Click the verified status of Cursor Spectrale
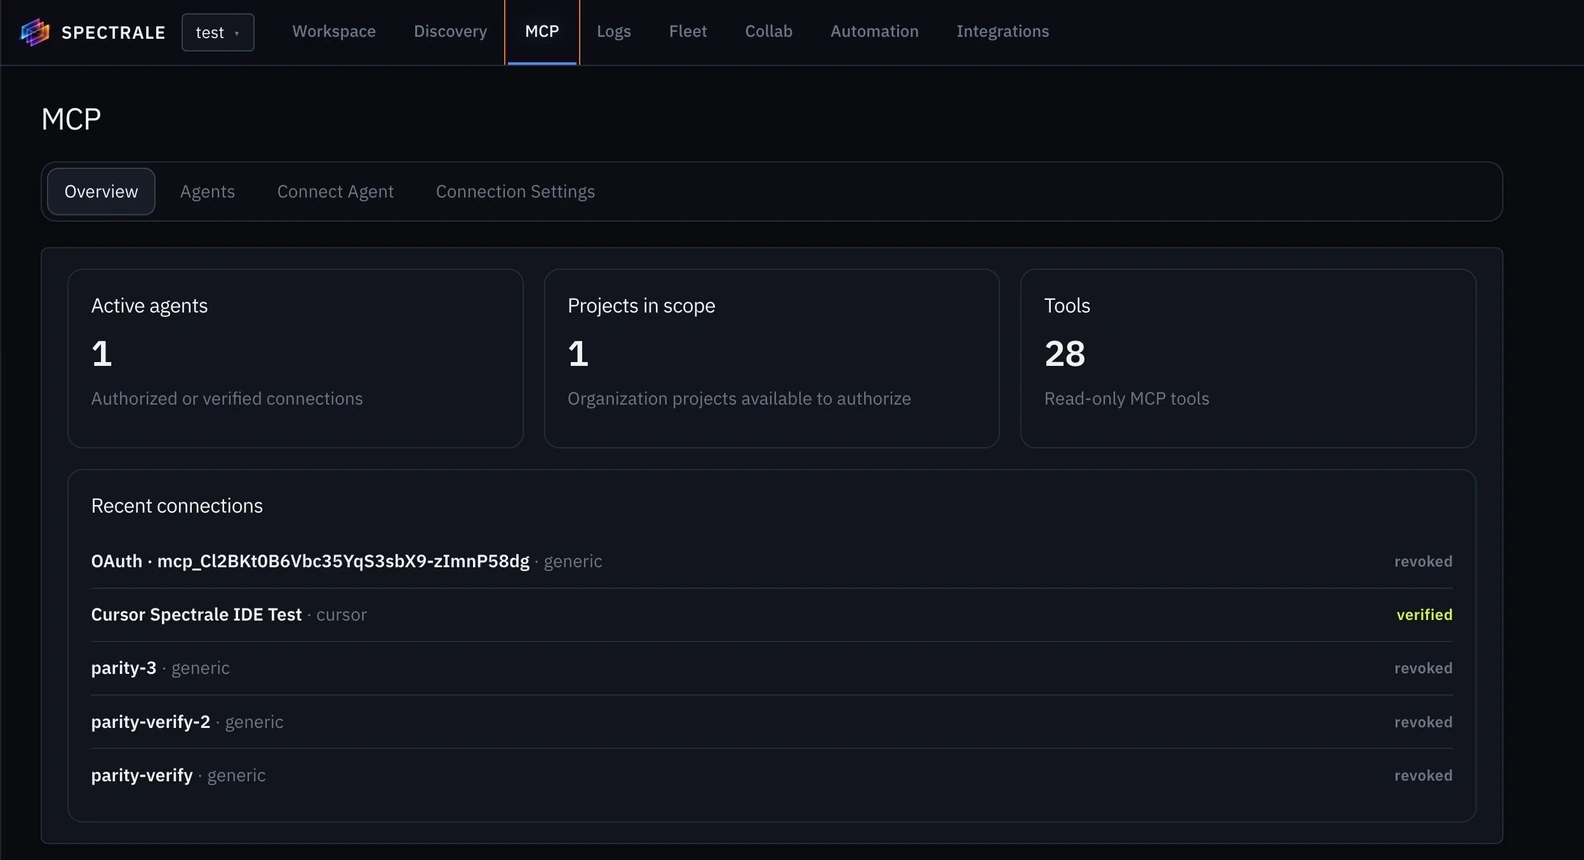This screenshot has width=1584, height=860. [1424, 615]
